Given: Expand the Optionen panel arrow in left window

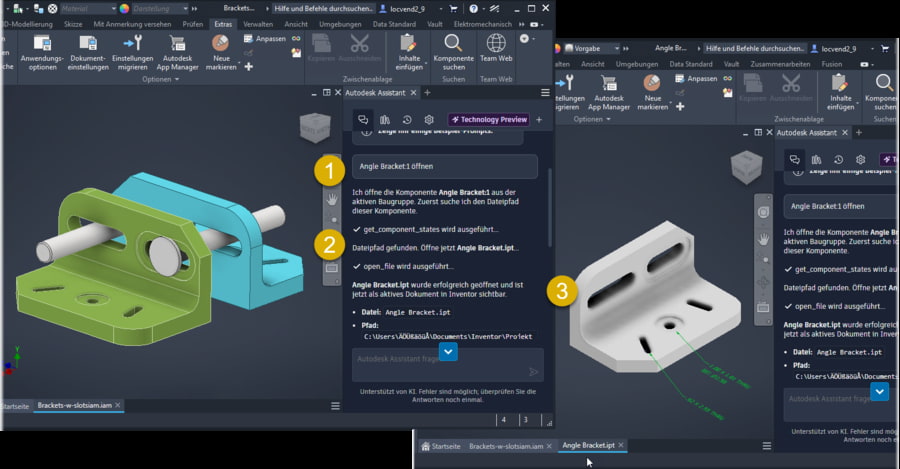Looking at the screenshot, I should pos(177,79).
